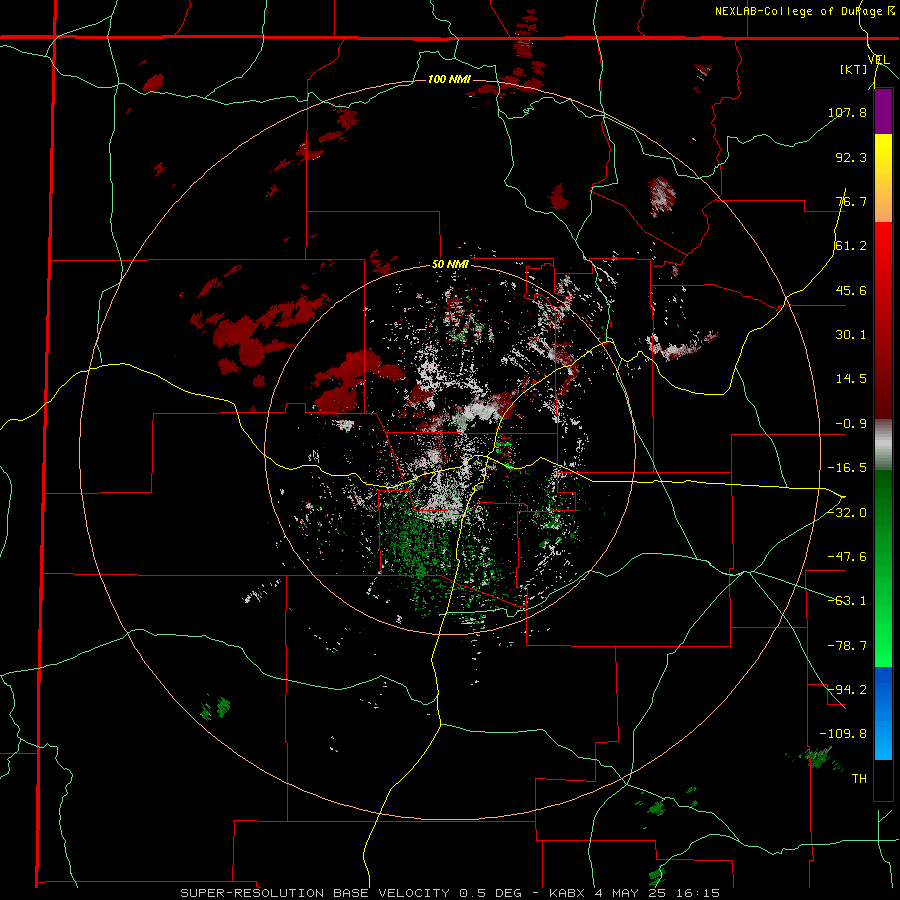This screenshot has height=900, width=900.
Task: Click the Super-Resolution Base Velocity KABX caption
Action: tap(450, 893)
